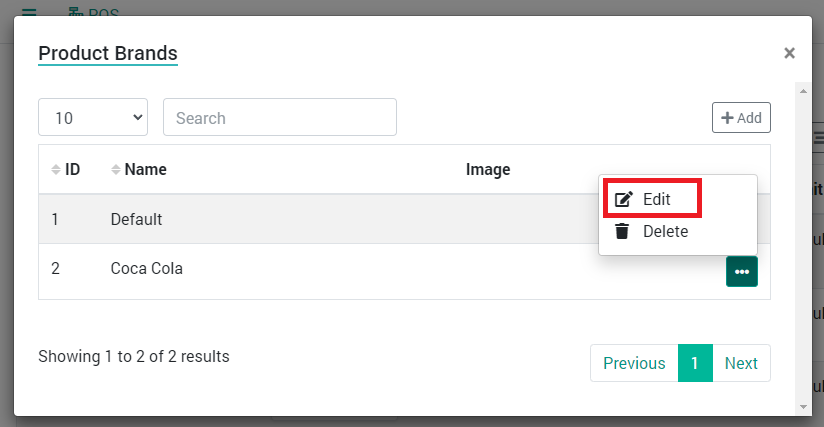The image size is (824, 427).
Task: Close the Product Brands dialog
Action: click(x=789, y=53)
